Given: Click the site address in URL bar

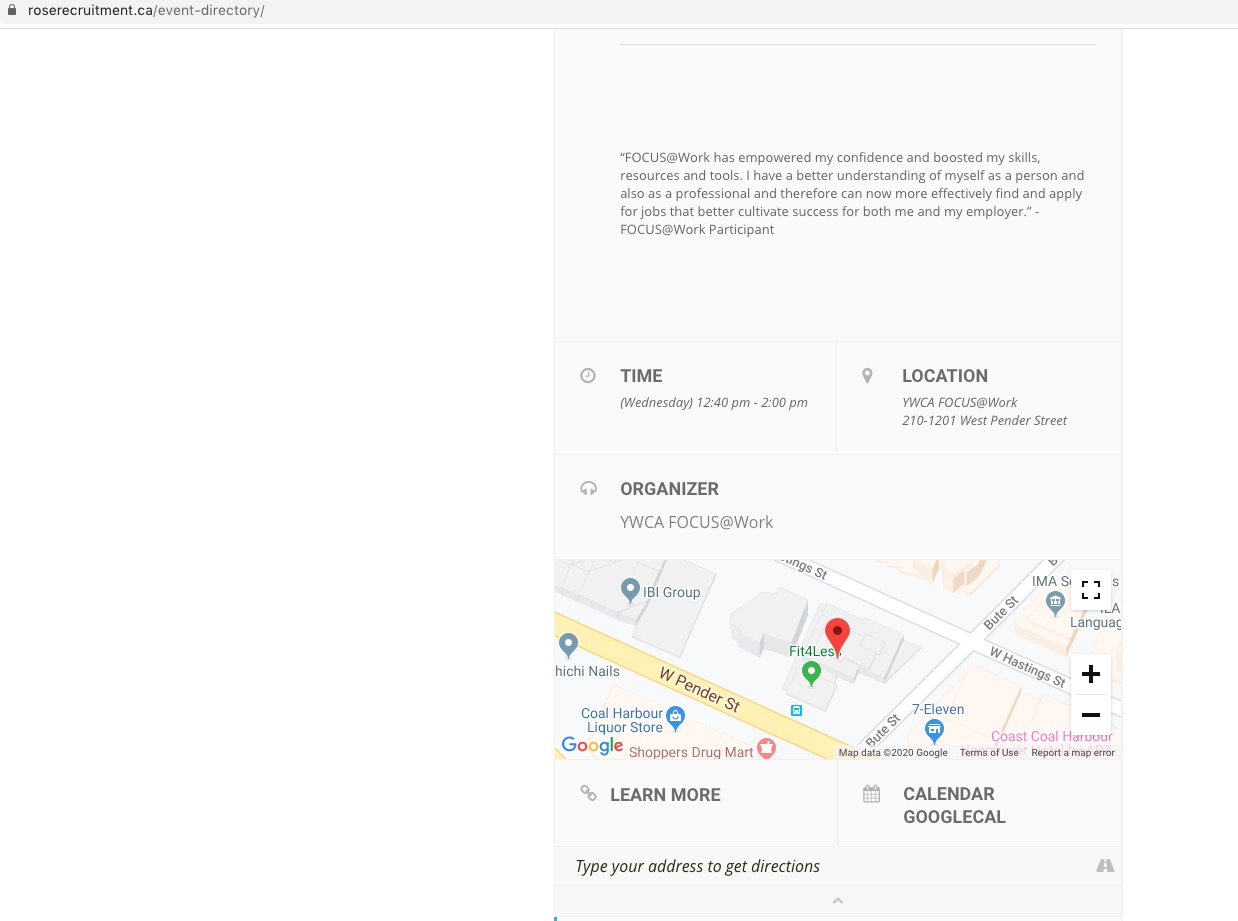Looking at the screenshot, I should 146,12.
